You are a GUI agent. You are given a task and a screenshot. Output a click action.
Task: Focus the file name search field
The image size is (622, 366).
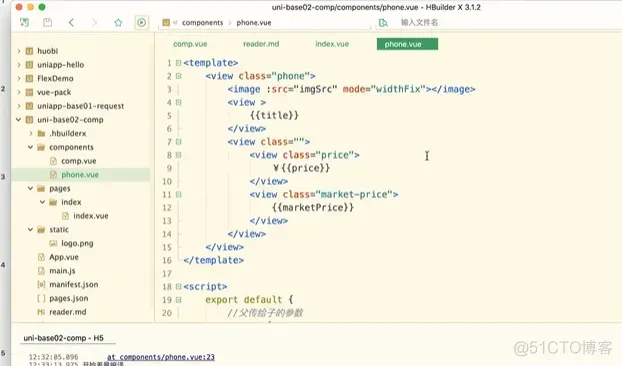[419, 23]
